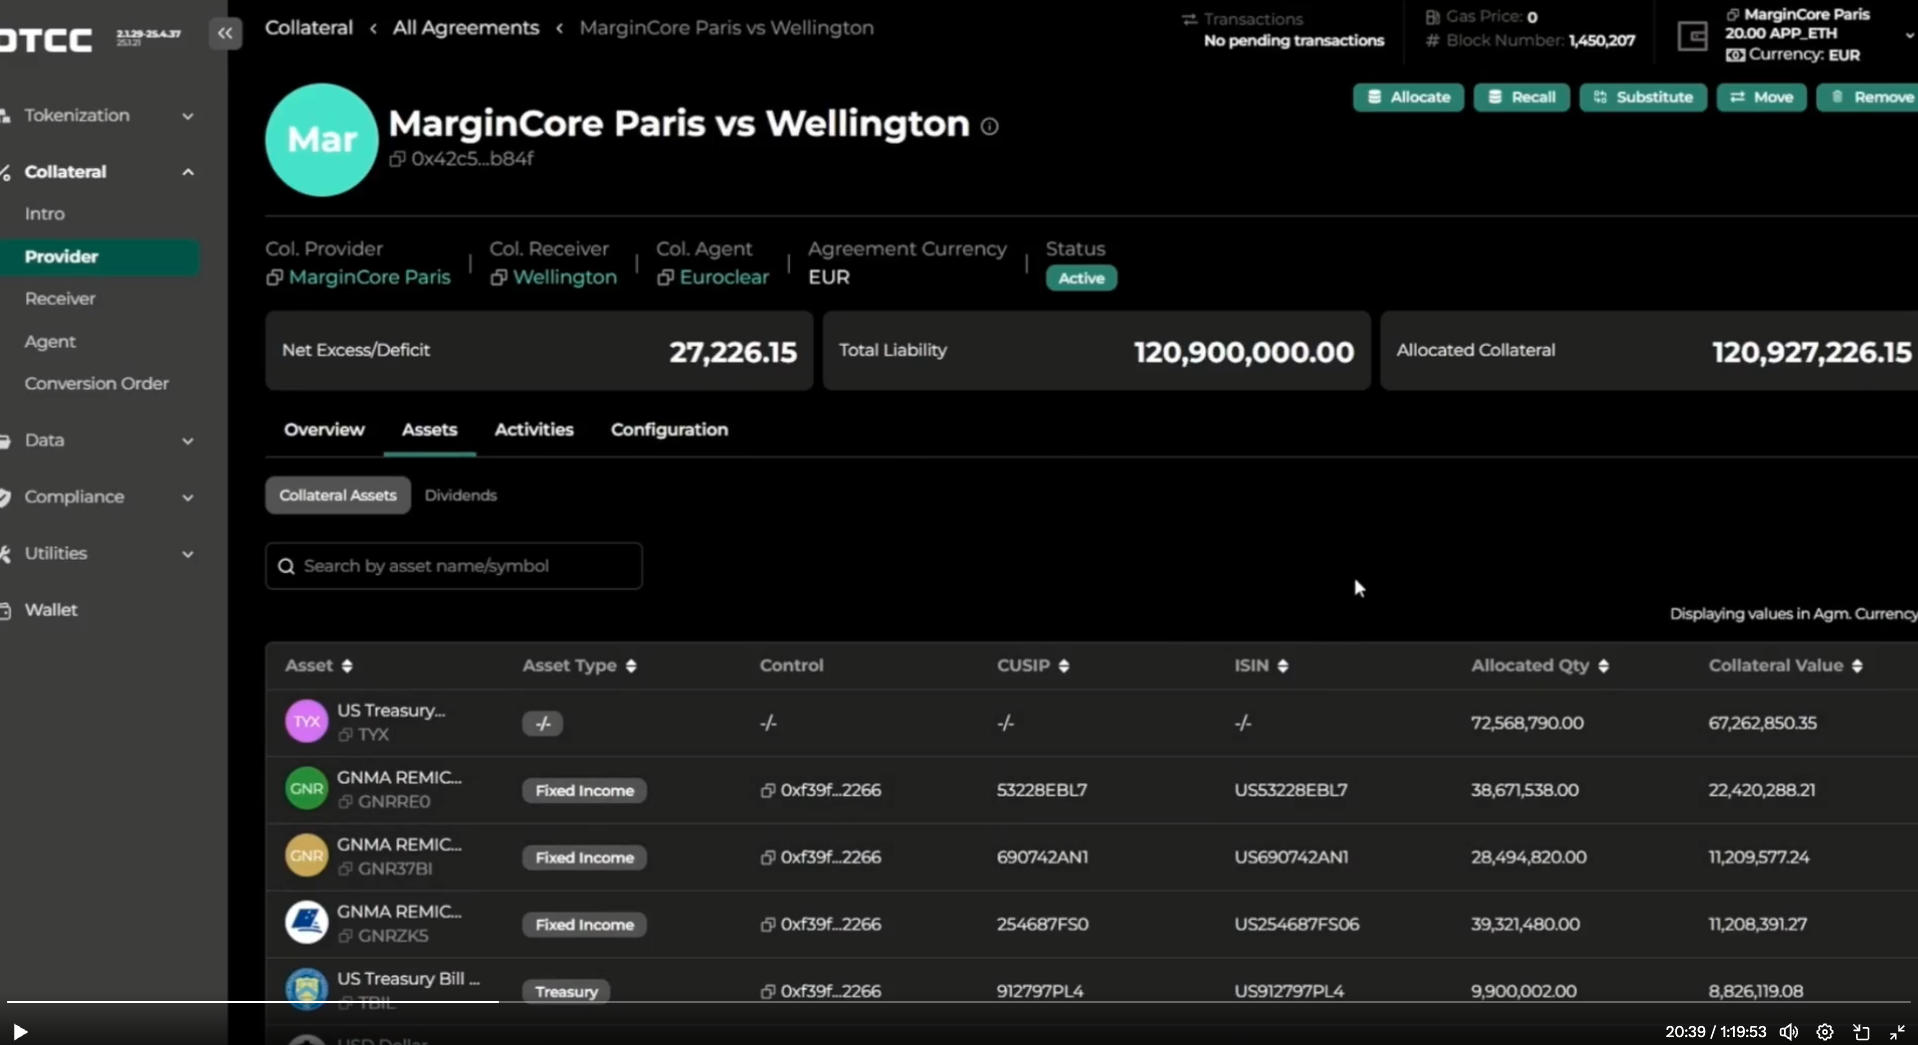Copy control address in GNRREO row

tap(768, 791)
